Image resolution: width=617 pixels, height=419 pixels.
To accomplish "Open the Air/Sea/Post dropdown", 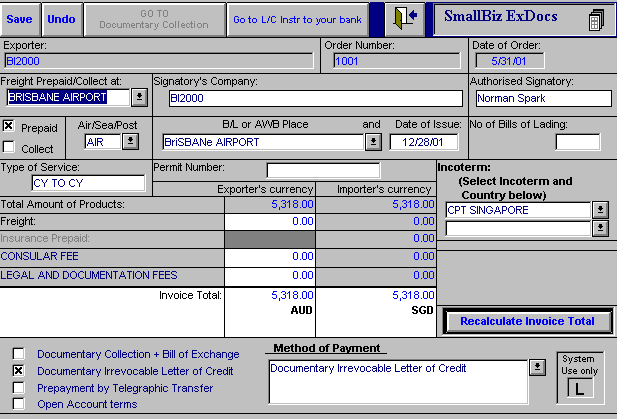I will coord(130,142).
